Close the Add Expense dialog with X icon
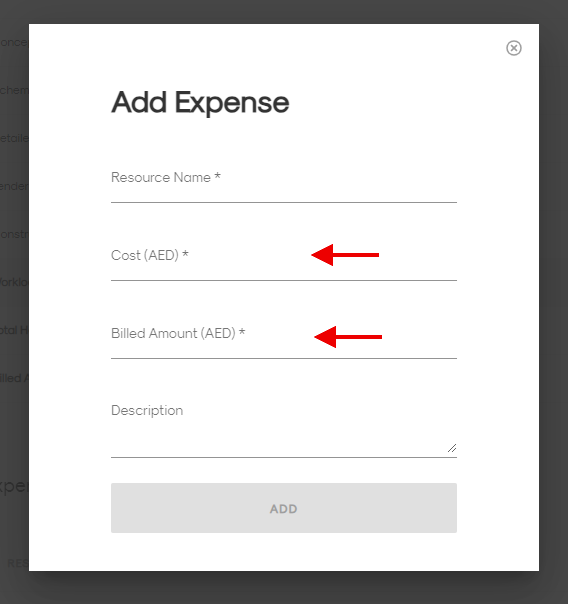The width and height of the screenshot is (568, 604). (x=514, y=48)
